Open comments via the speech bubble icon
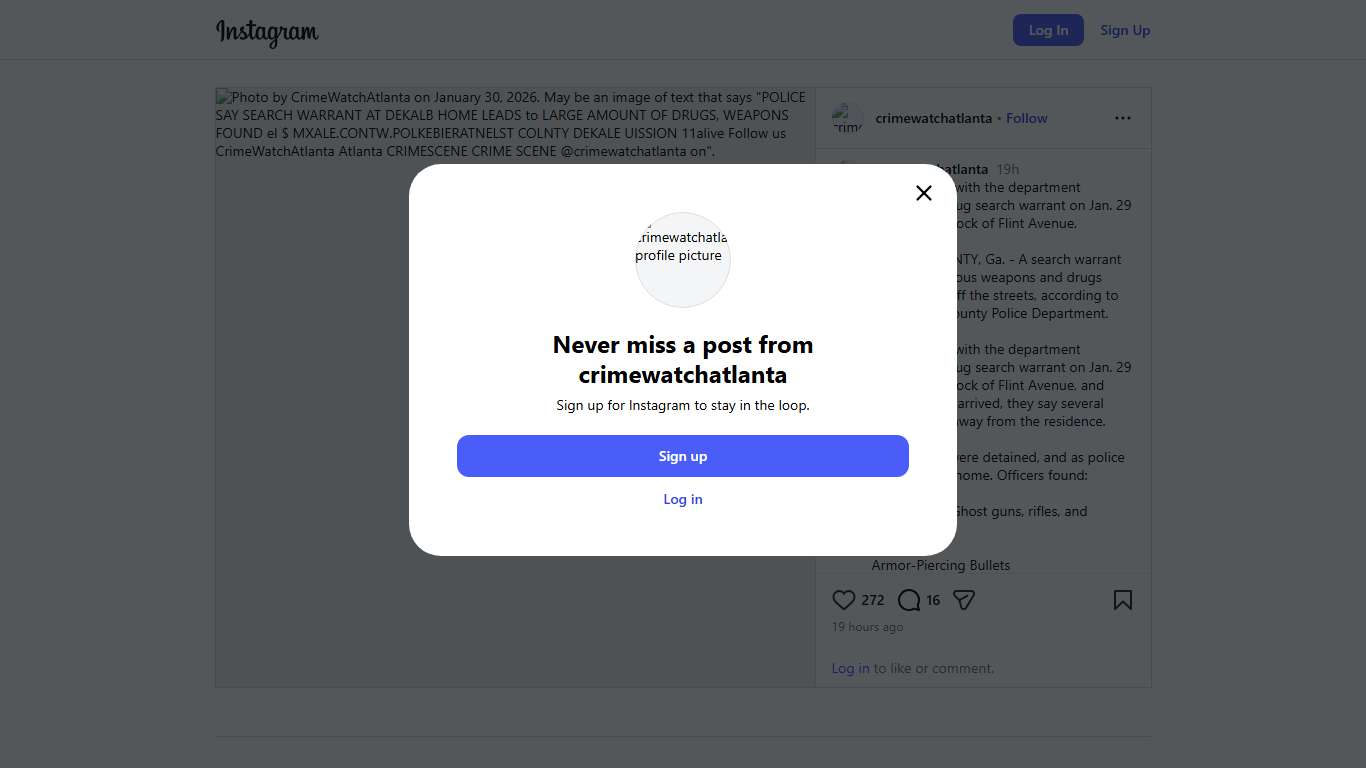The height and width of the screenshot is (768, 1366). [908, 600]
